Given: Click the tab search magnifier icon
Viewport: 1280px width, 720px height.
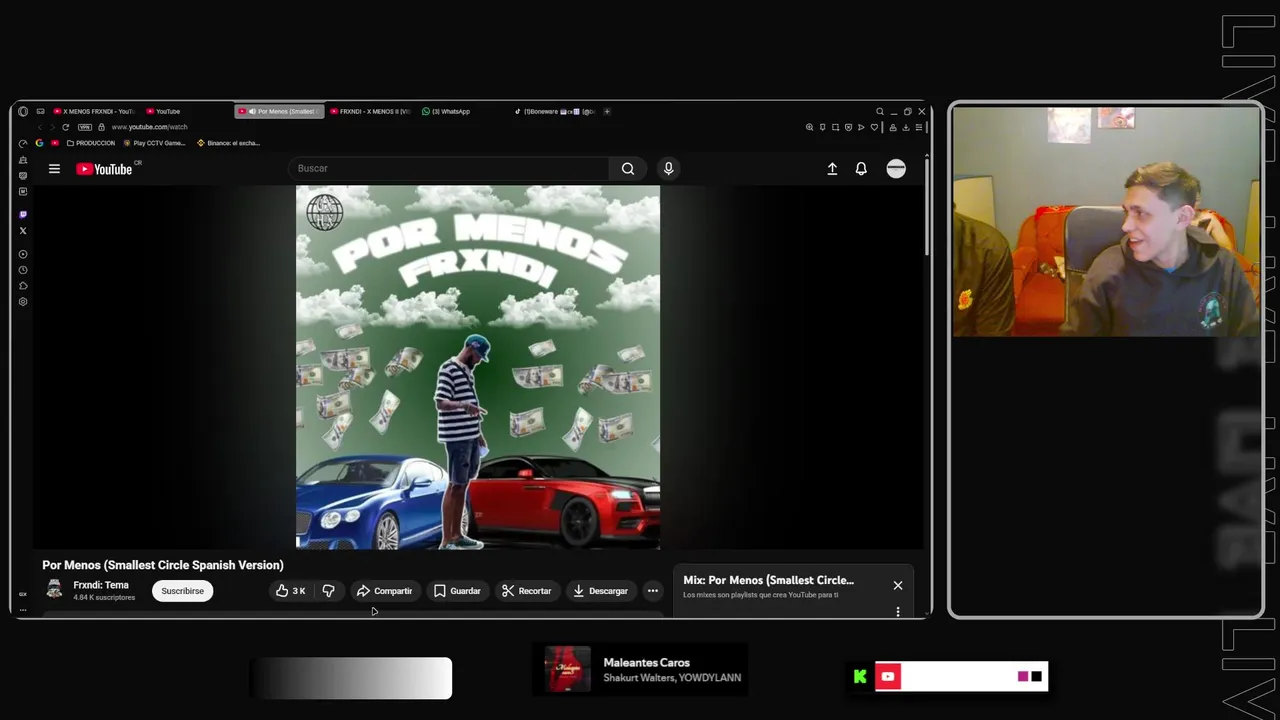Looking at the screenshot, I should click(x=880, y=111).
